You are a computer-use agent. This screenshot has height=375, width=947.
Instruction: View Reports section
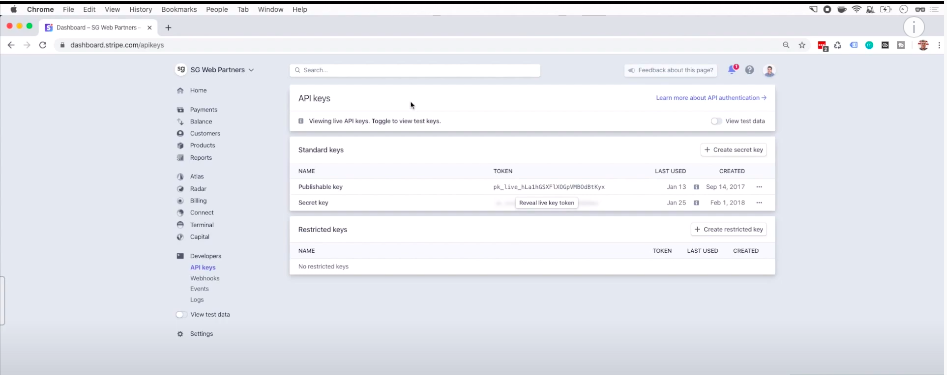click(x=201, y=158)
